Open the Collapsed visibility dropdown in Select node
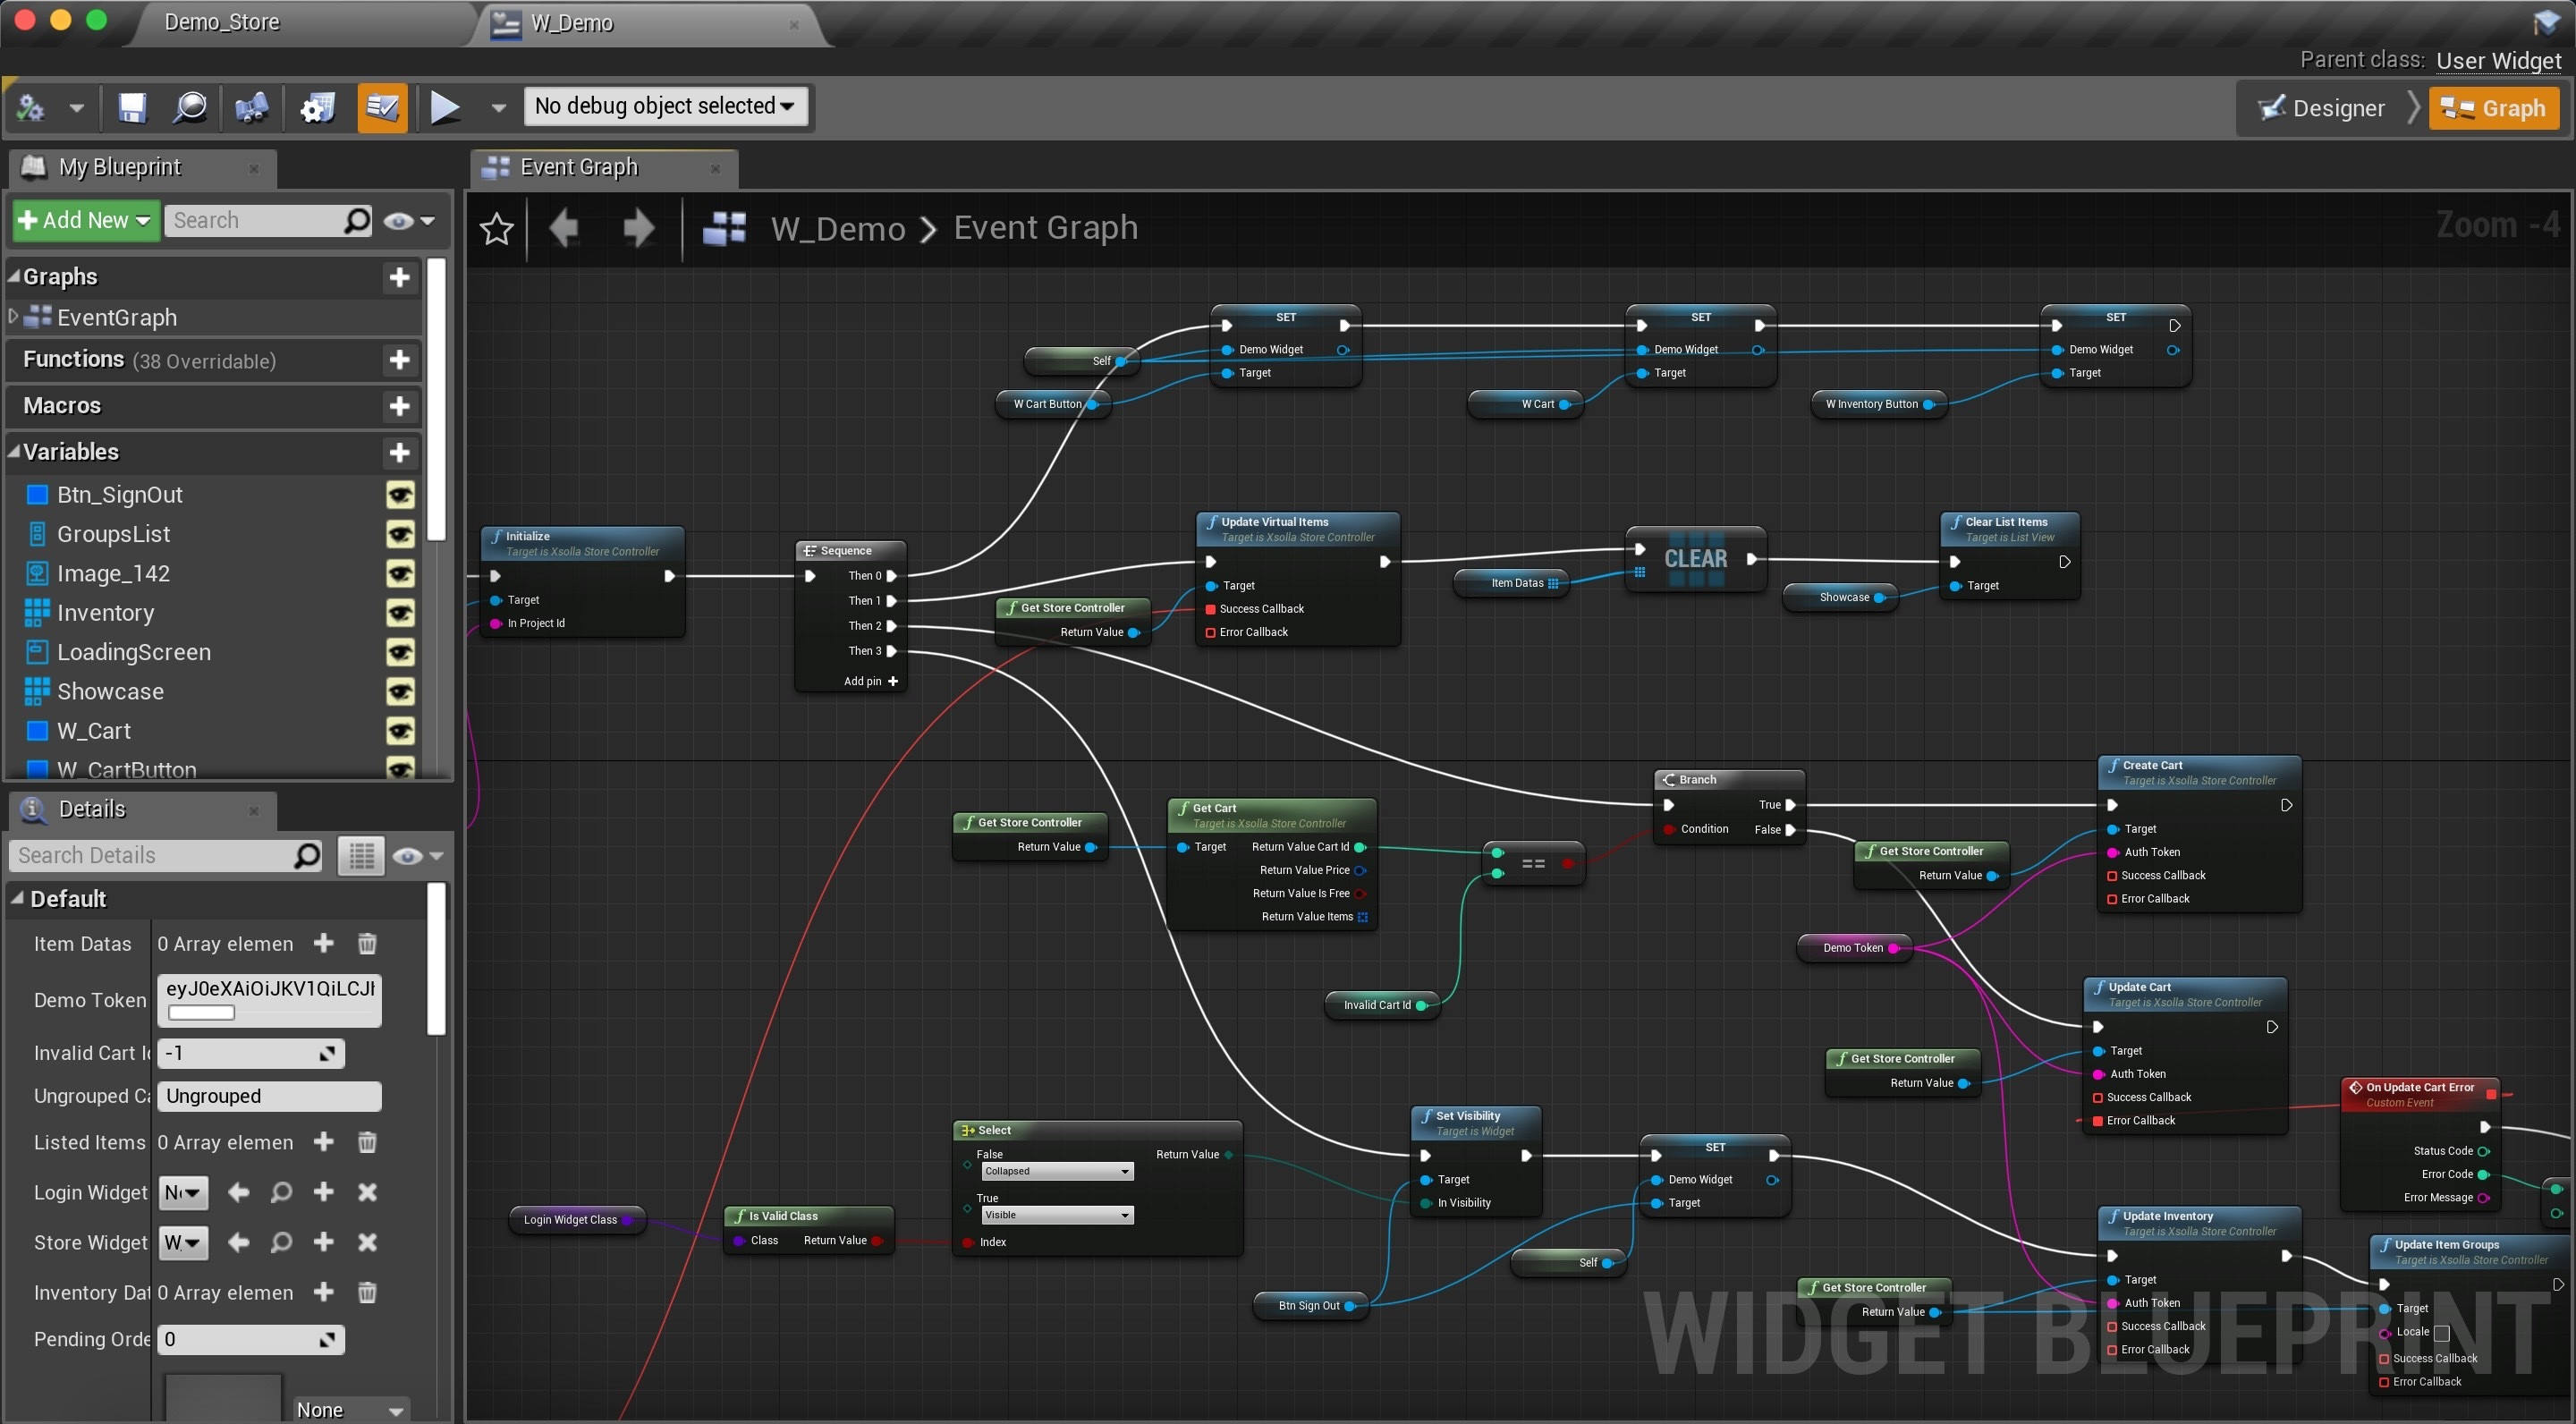Screen dimensions: 2576x1424 click(x=1057, y=1171)
